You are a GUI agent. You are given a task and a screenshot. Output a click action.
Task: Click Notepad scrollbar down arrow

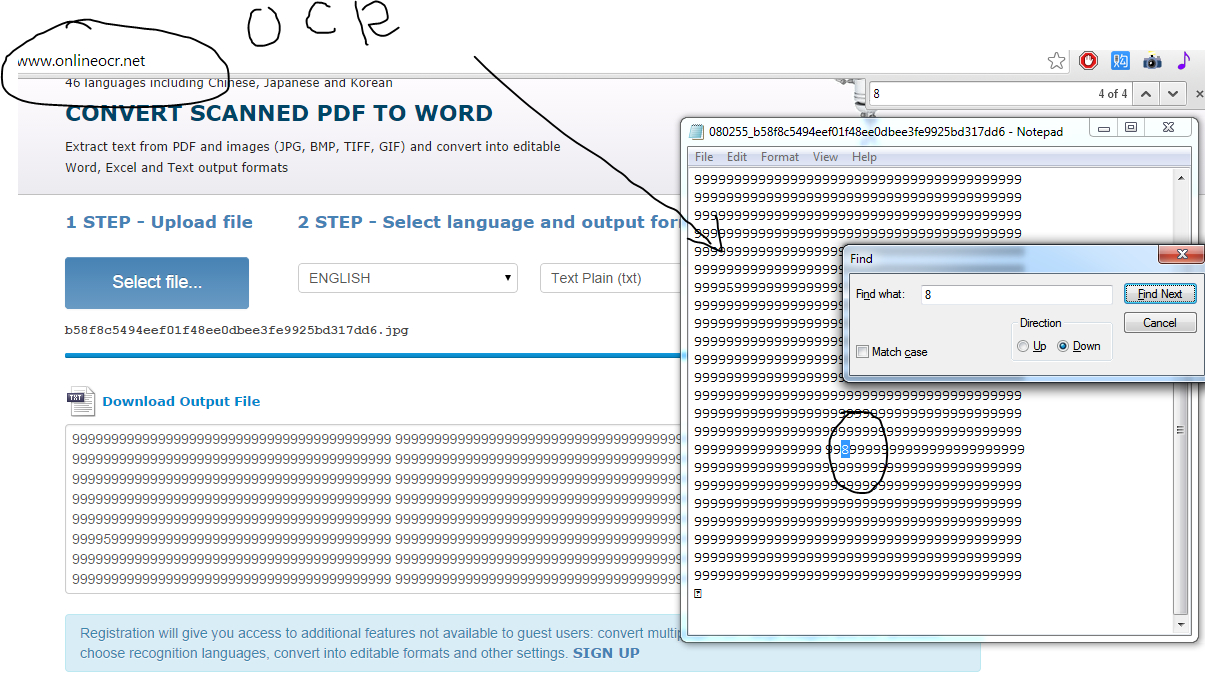point(1181,625)
